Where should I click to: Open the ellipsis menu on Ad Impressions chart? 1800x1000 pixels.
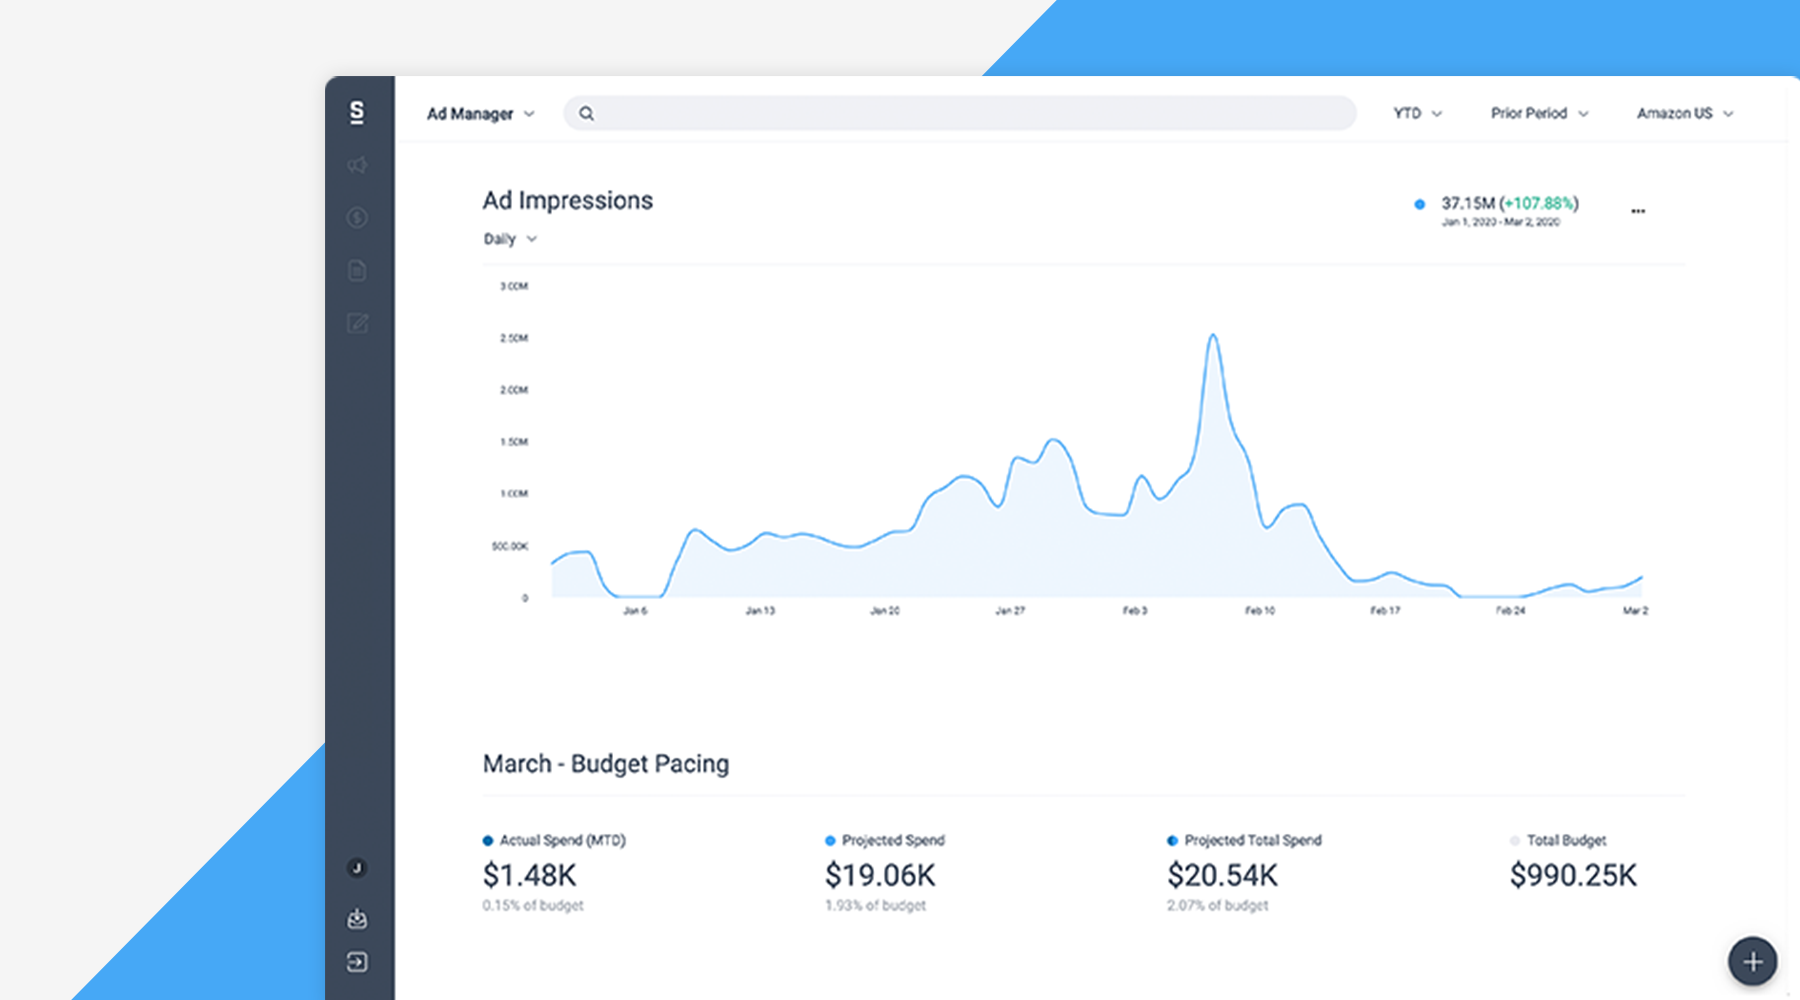1638,209
